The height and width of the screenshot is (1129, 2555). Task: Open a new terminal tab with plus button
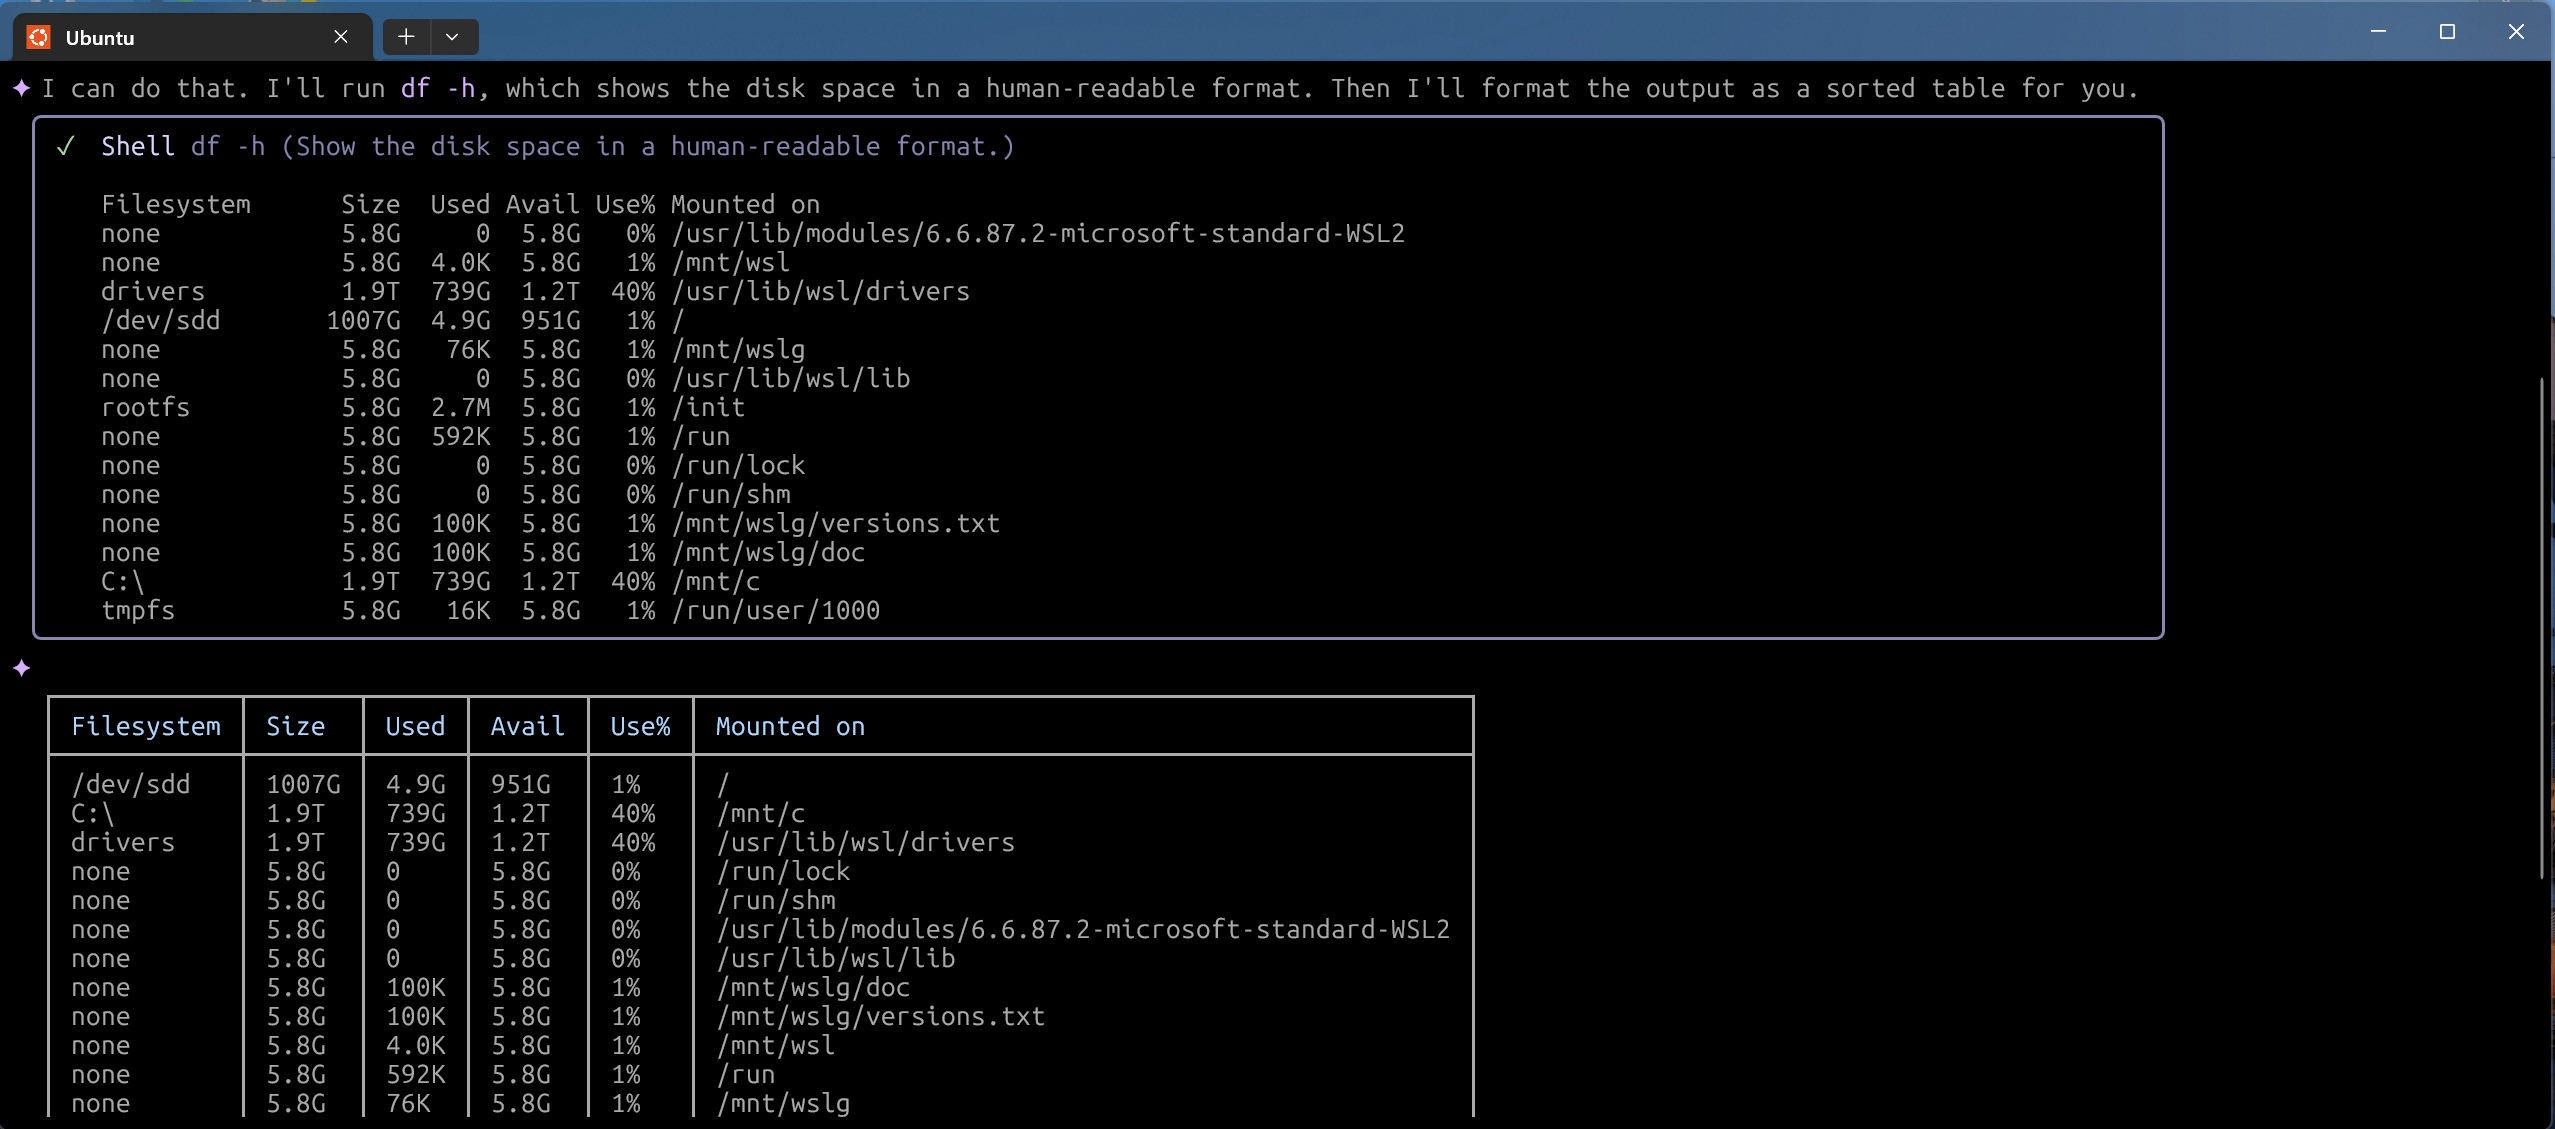click(406, 37)
